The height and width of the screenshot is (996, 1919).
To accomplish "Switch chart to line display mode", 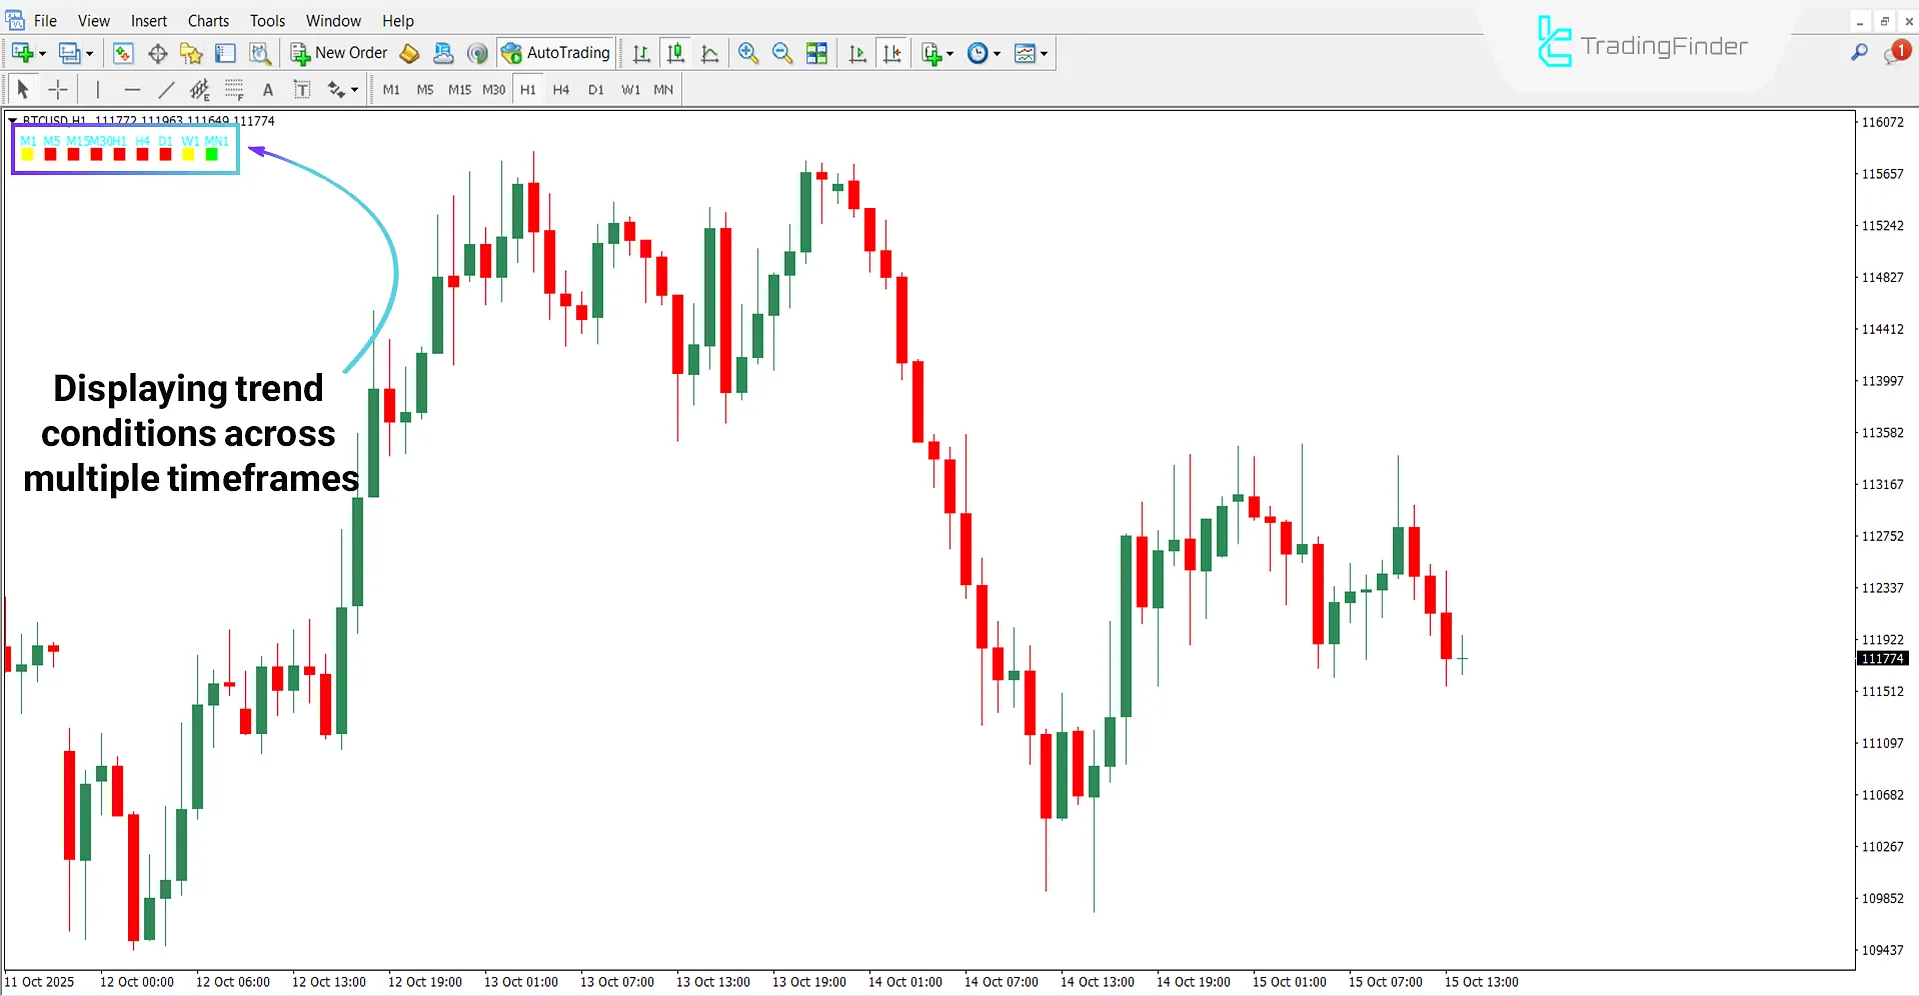I will (710, 52).
